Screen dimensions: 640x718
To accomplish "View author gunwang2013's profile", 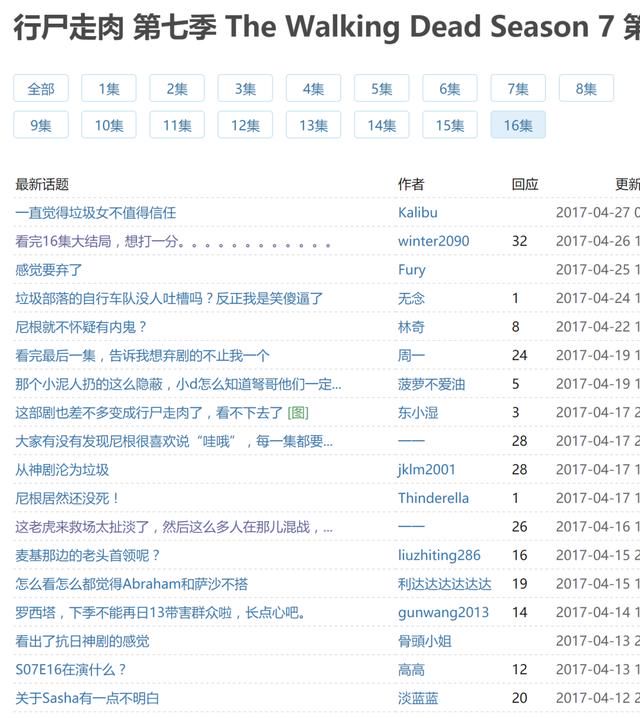I will (x=443, y=613).
